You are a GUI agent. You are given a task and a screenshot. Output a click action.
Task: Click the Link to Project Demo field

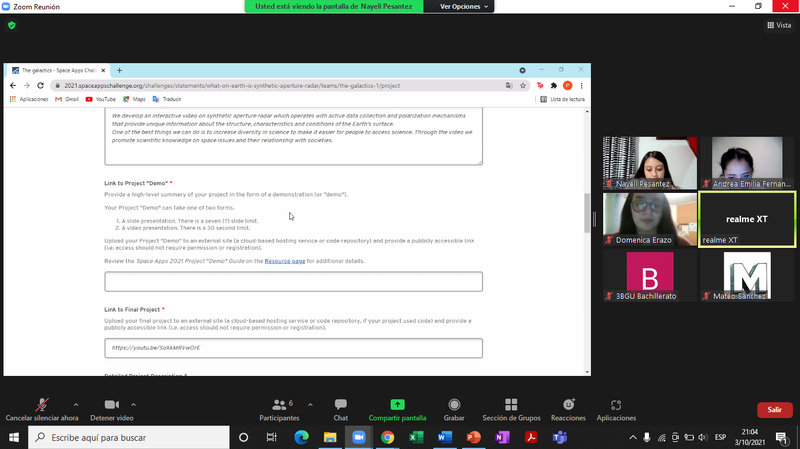[293, 282]
